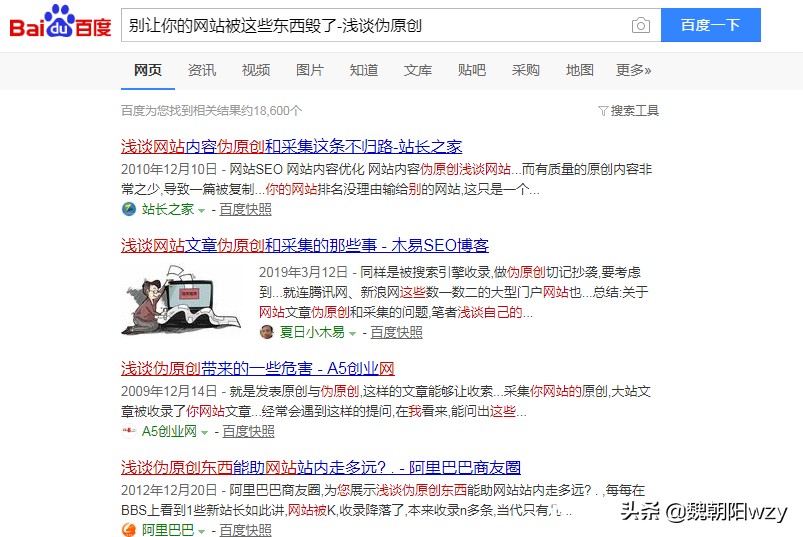Select the 网页 tab
803x537 pixels.
[148, 70]
